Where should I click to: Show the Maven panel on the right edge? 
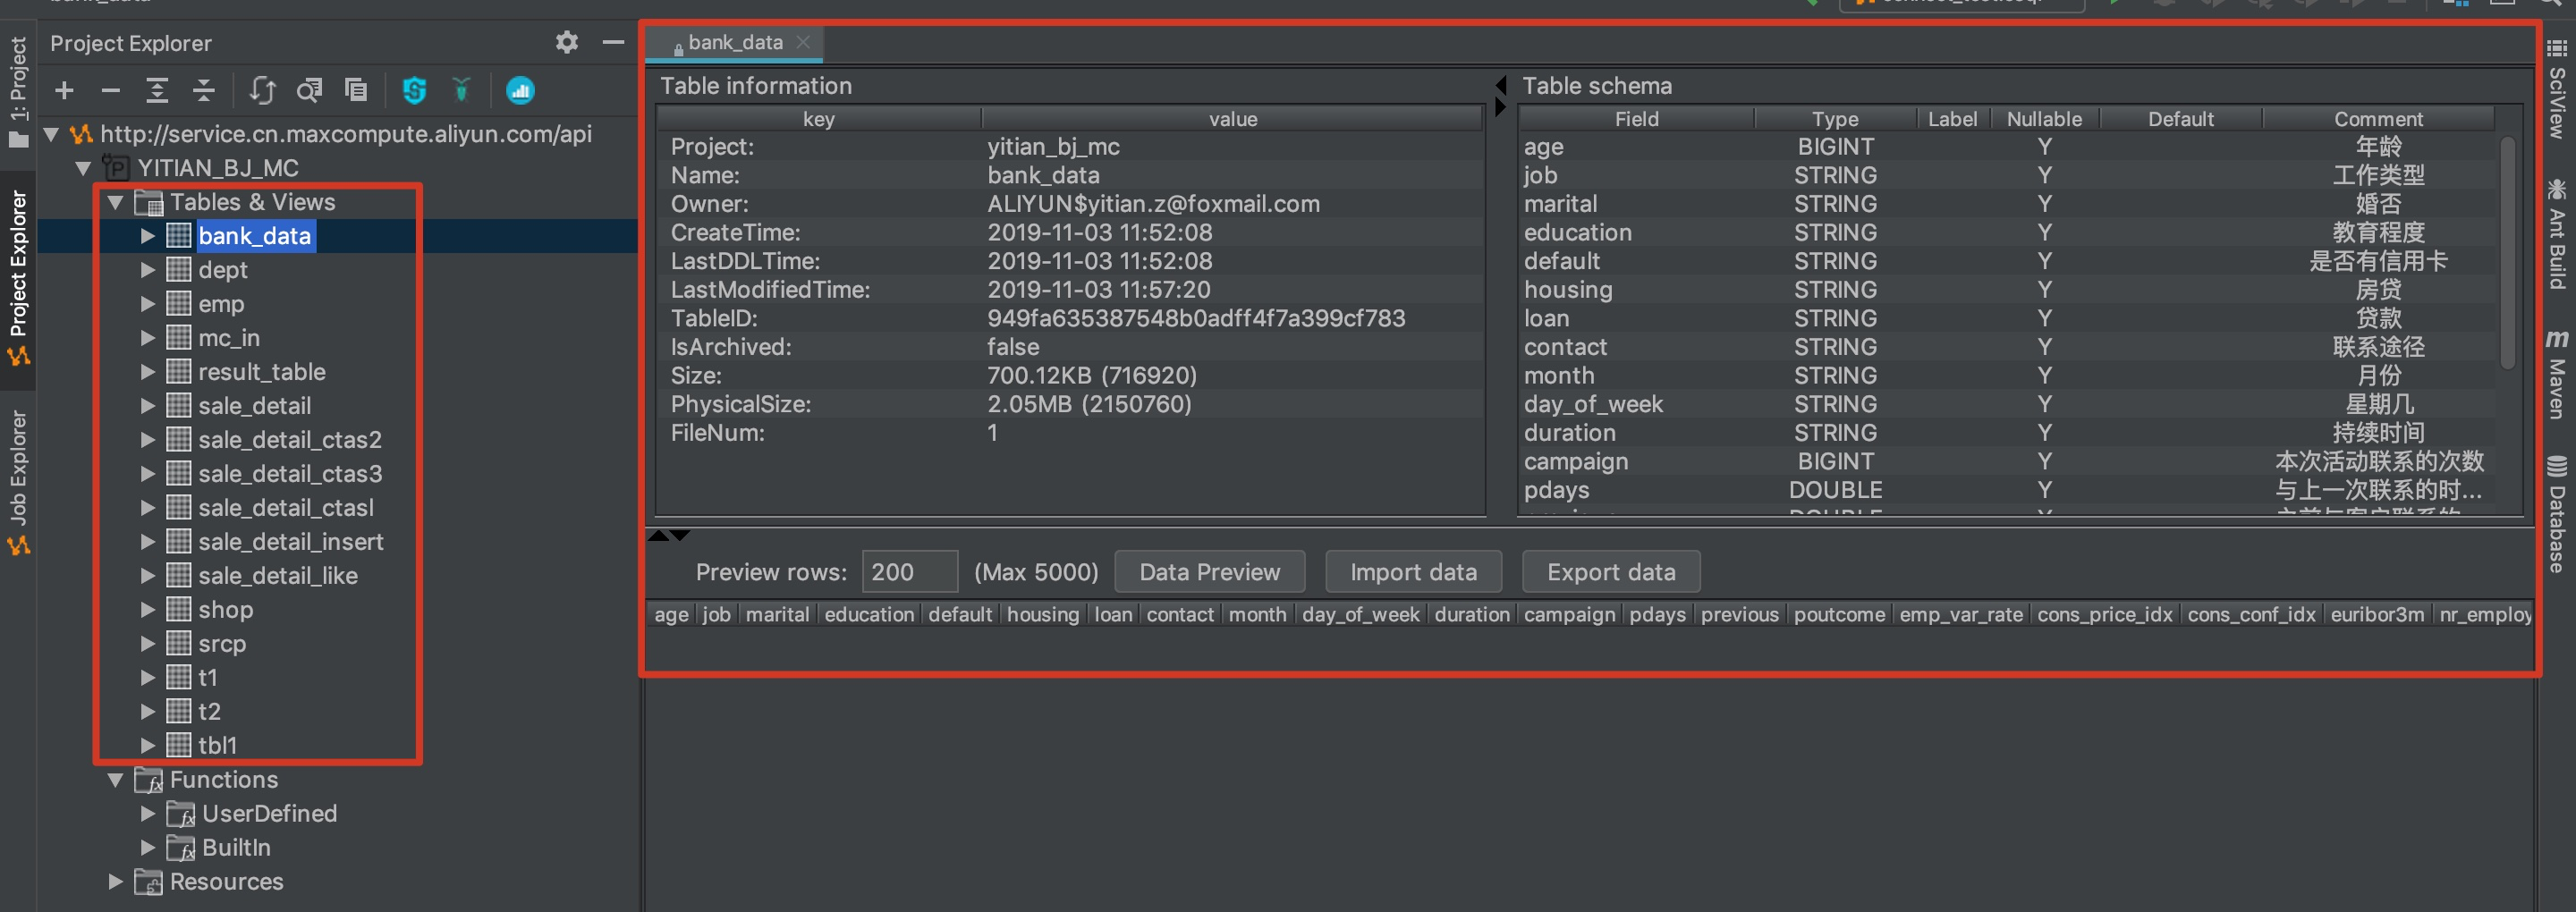click(2559, 390)
